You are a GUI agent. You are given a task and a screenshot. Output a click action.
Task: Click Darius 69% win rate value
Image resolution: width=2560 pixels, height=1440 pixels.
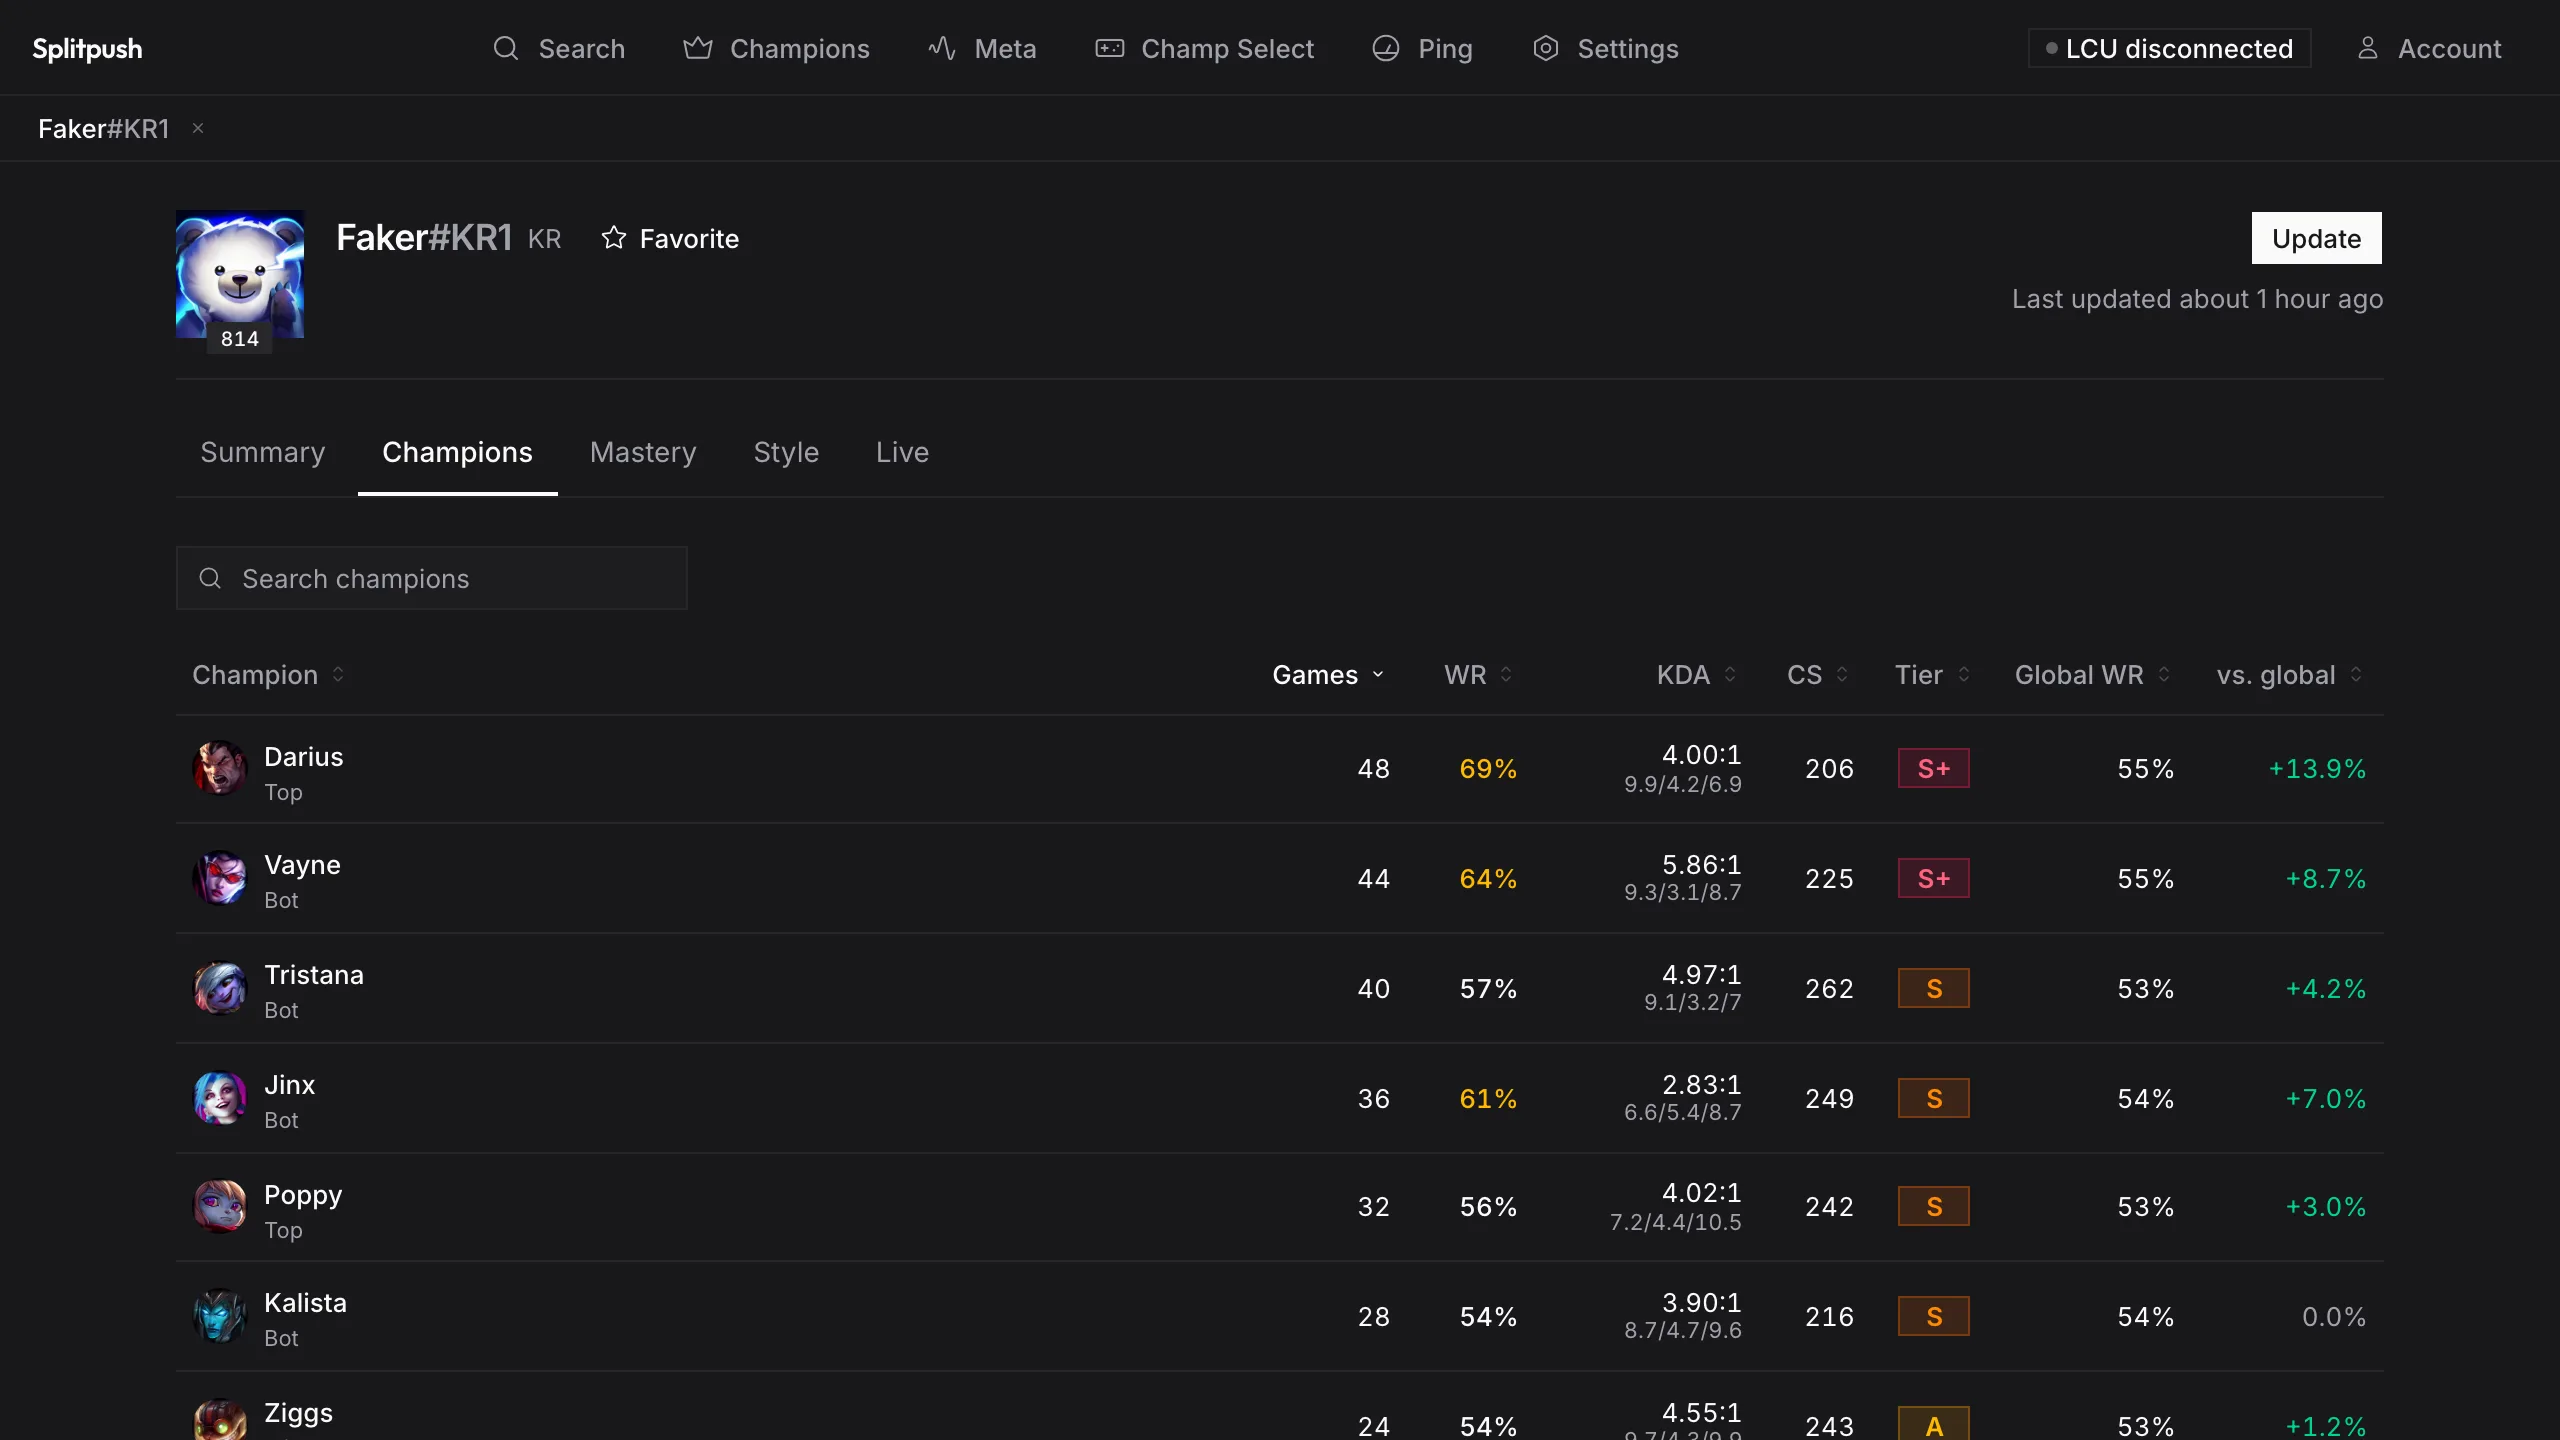pos(1488,768)
